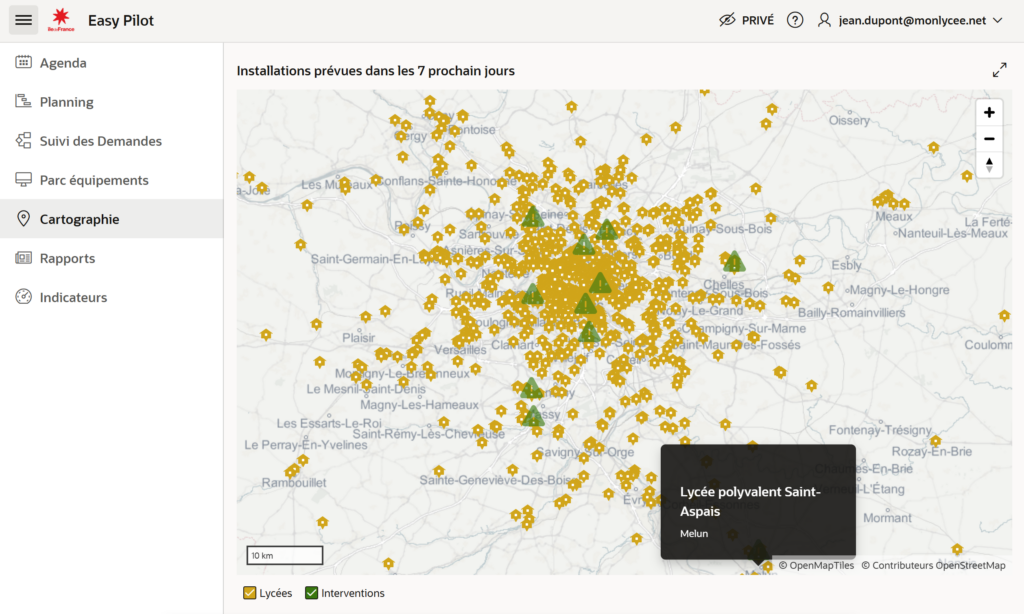Viewport: 1024px width, 614px height.
Task: Open the OpenMapTiles attribution link
Action: pyautogui.click(x=816, y=566)
